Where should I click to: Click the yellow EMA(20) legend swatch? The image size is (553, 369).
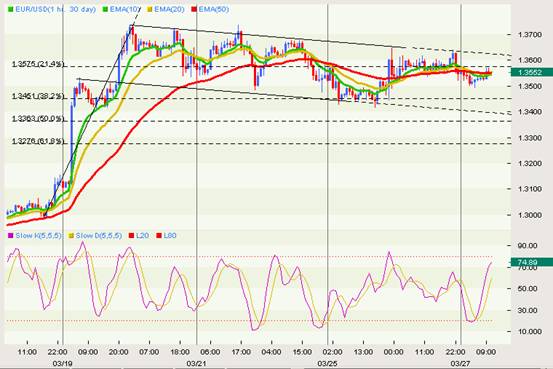150,9
